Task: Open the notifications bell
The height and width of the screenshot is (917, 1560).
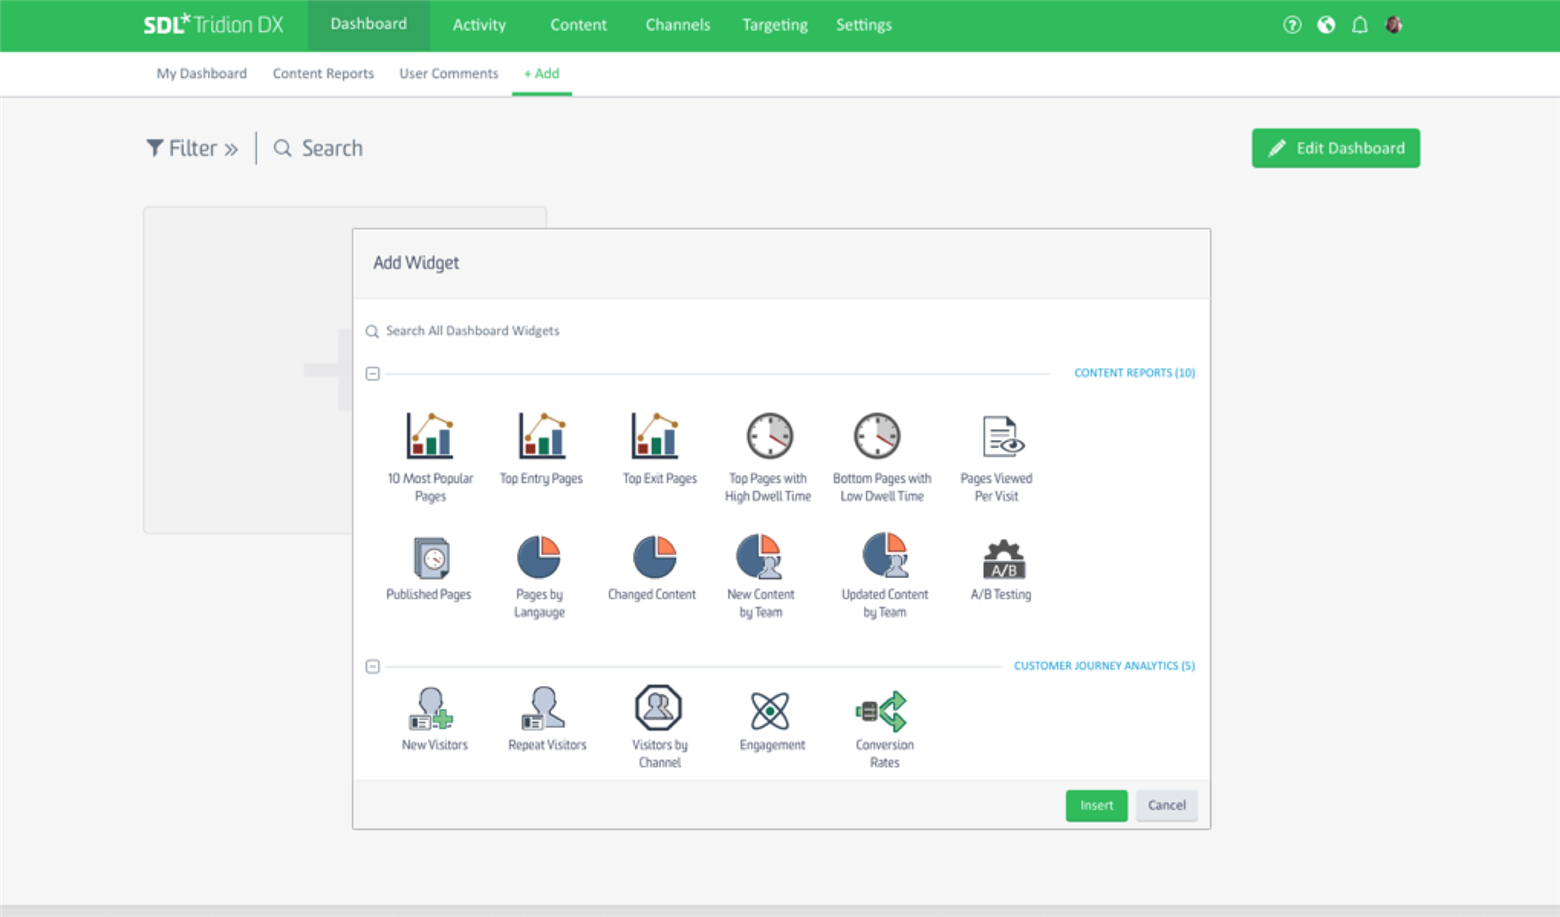Action: pos(1360,25)
